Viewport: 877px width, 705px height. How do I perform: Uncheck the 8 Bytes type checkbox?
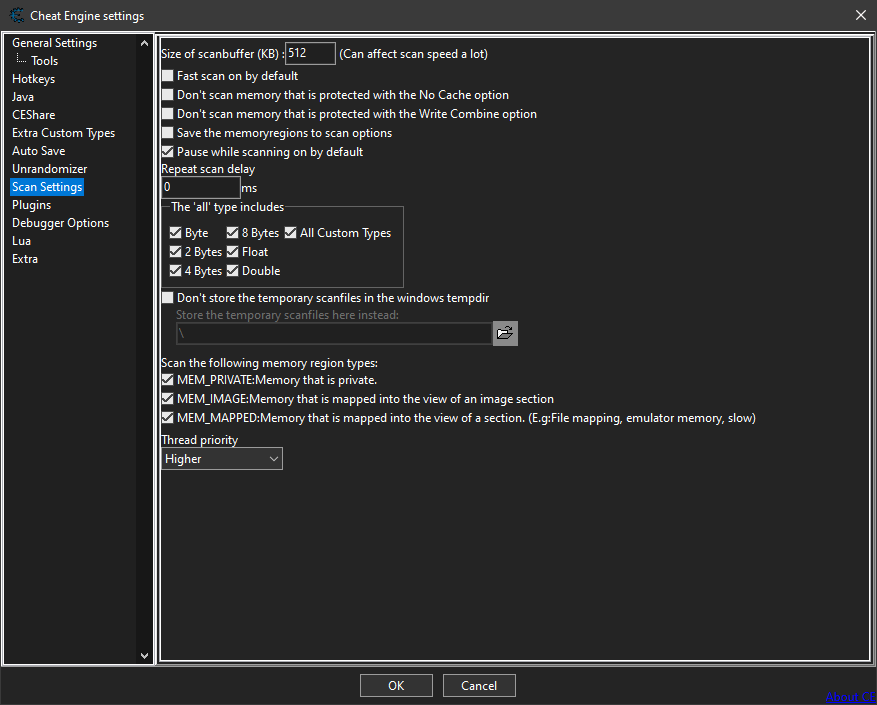[233, 233]
